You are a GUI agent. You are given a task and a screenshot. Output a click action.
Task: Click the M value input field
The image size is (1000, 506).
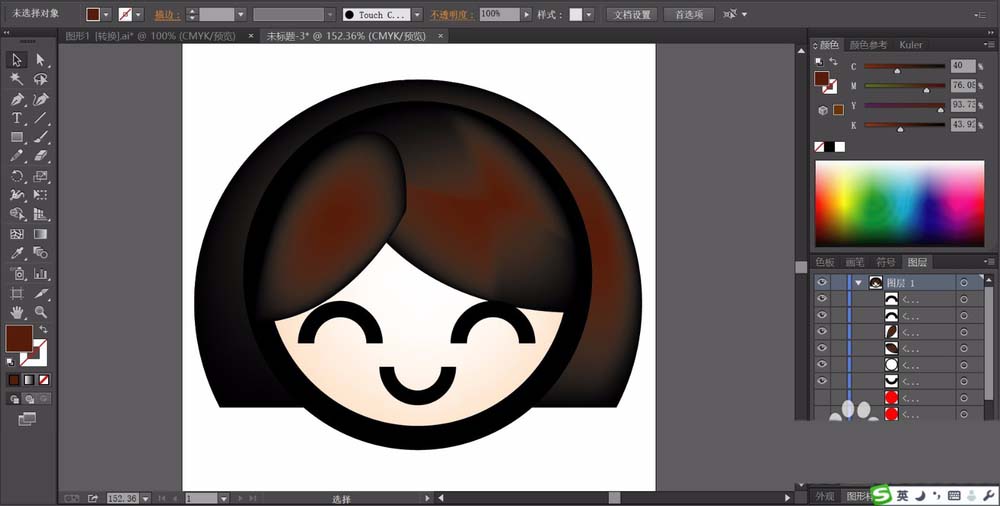click(963, 86)
